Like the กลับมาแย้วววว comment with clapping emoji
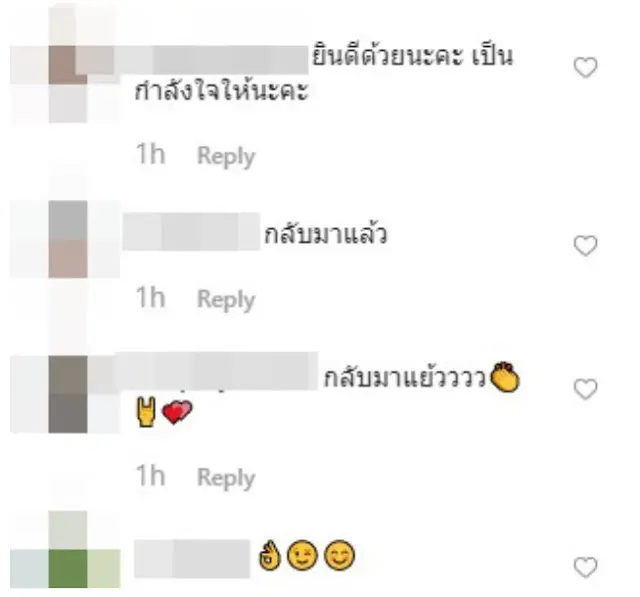Image resolution: width=640 pixels, height=597 pixels. point(585,389)
